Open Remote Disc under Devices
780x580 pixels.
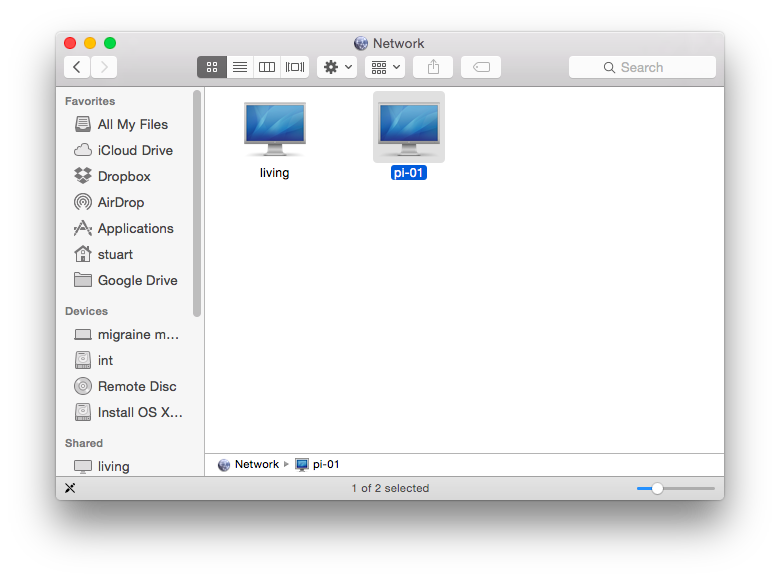tap(136, 386)
